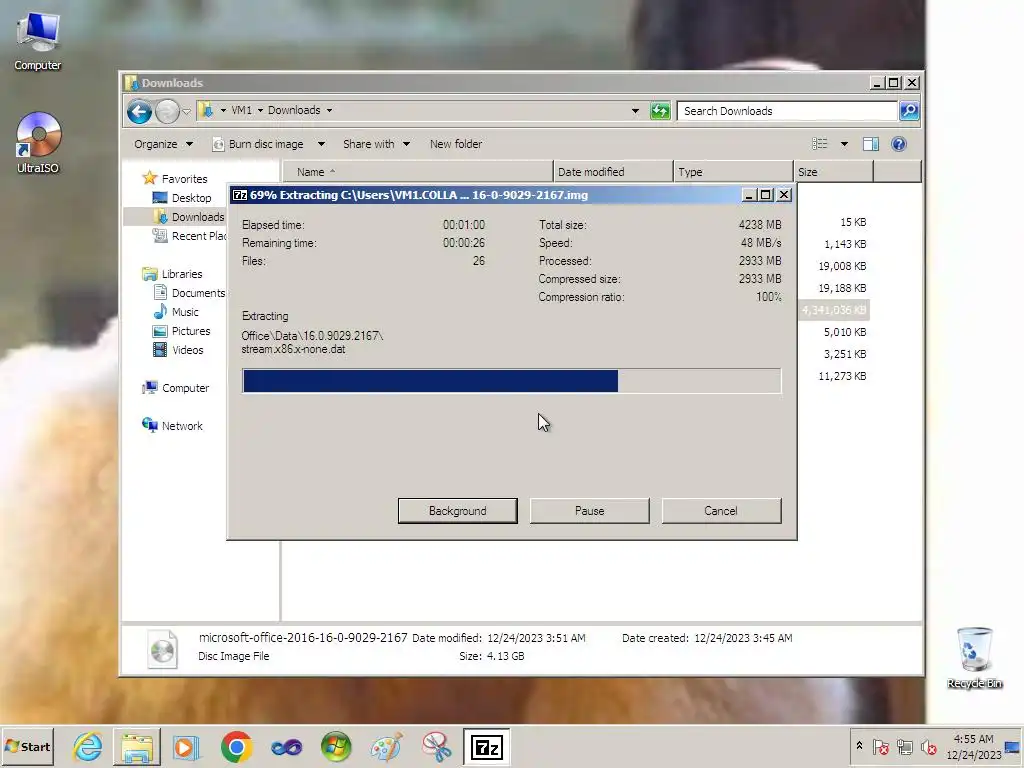The image size is (1024, 768).
Task: Sort by Date modified column header
Action: coord(613,172)
